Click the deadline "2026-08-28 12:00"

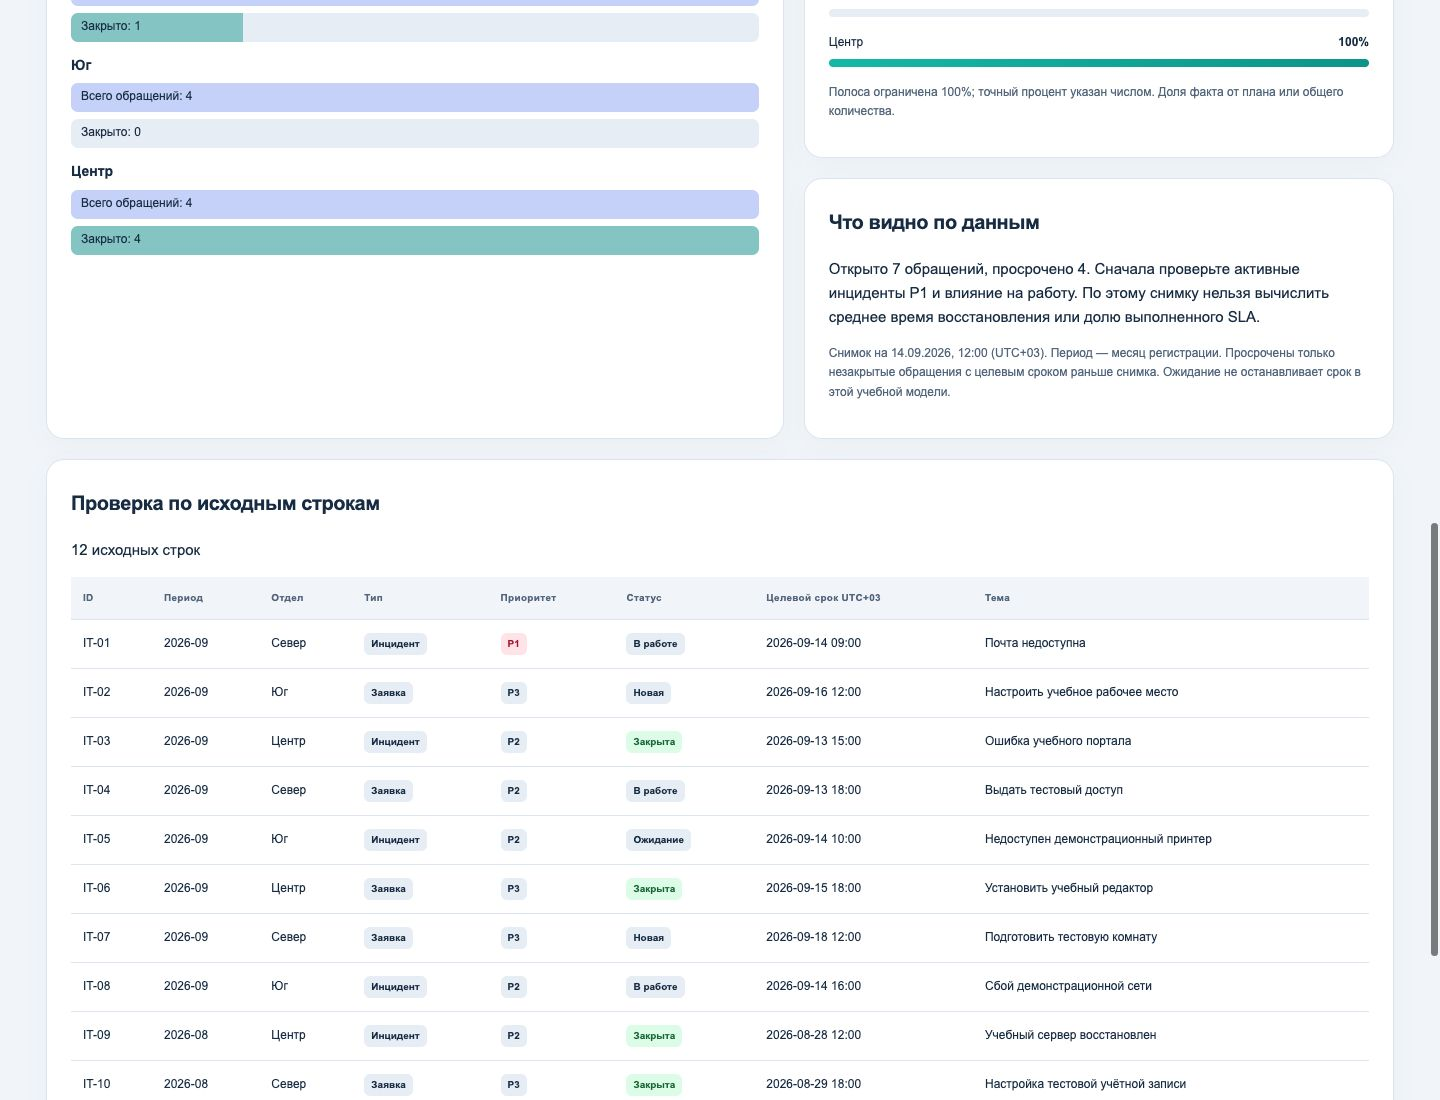click(813, 1035)
